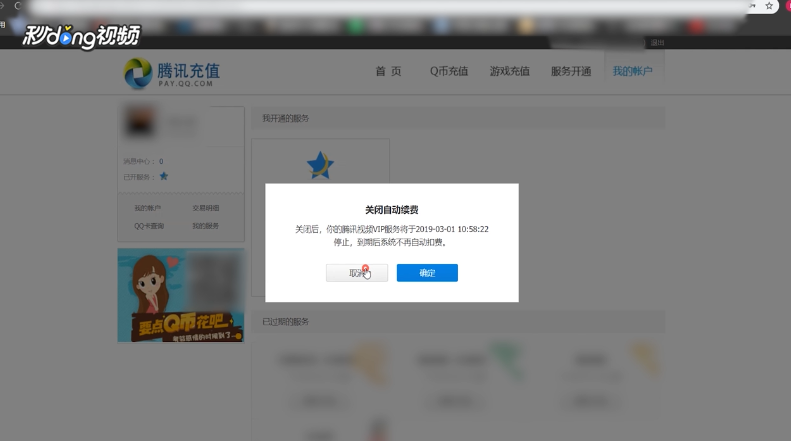
Task: Go to 游戏充值 tab
Action: (510, 71)
